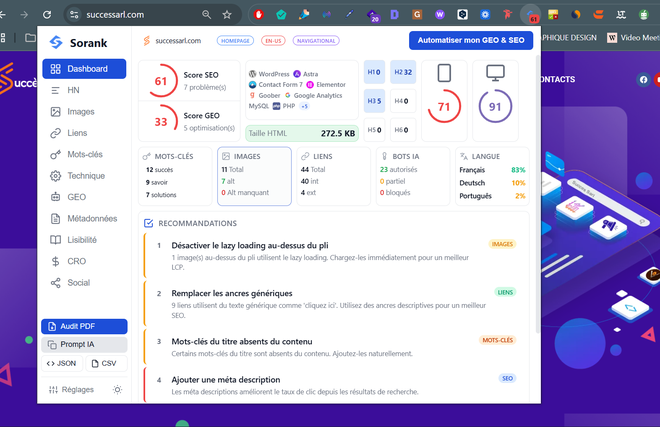Click the mobile device score icon
Viewport: 660px width, 427px height.
[x=445, y=74]
